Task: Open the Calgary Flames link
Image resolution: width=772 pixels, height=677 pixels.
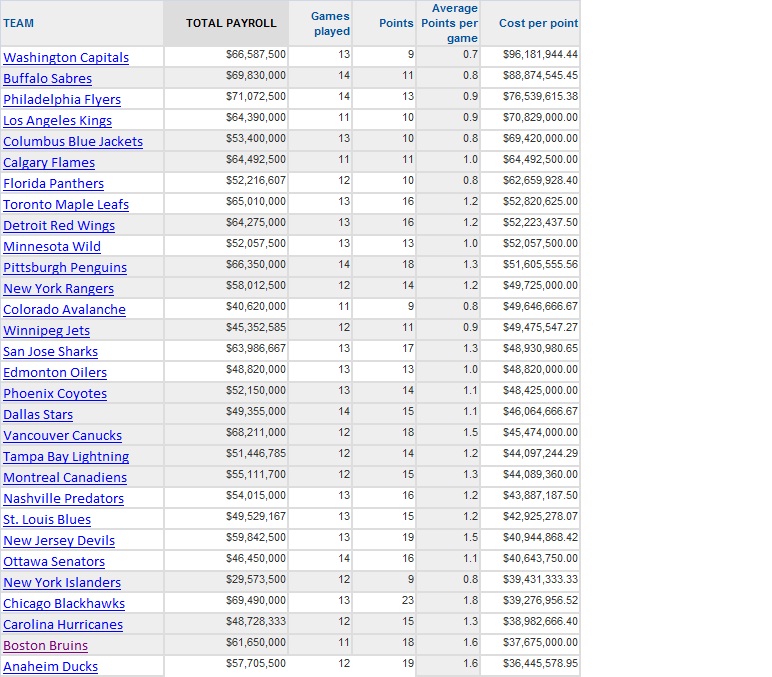Action: 49,163
